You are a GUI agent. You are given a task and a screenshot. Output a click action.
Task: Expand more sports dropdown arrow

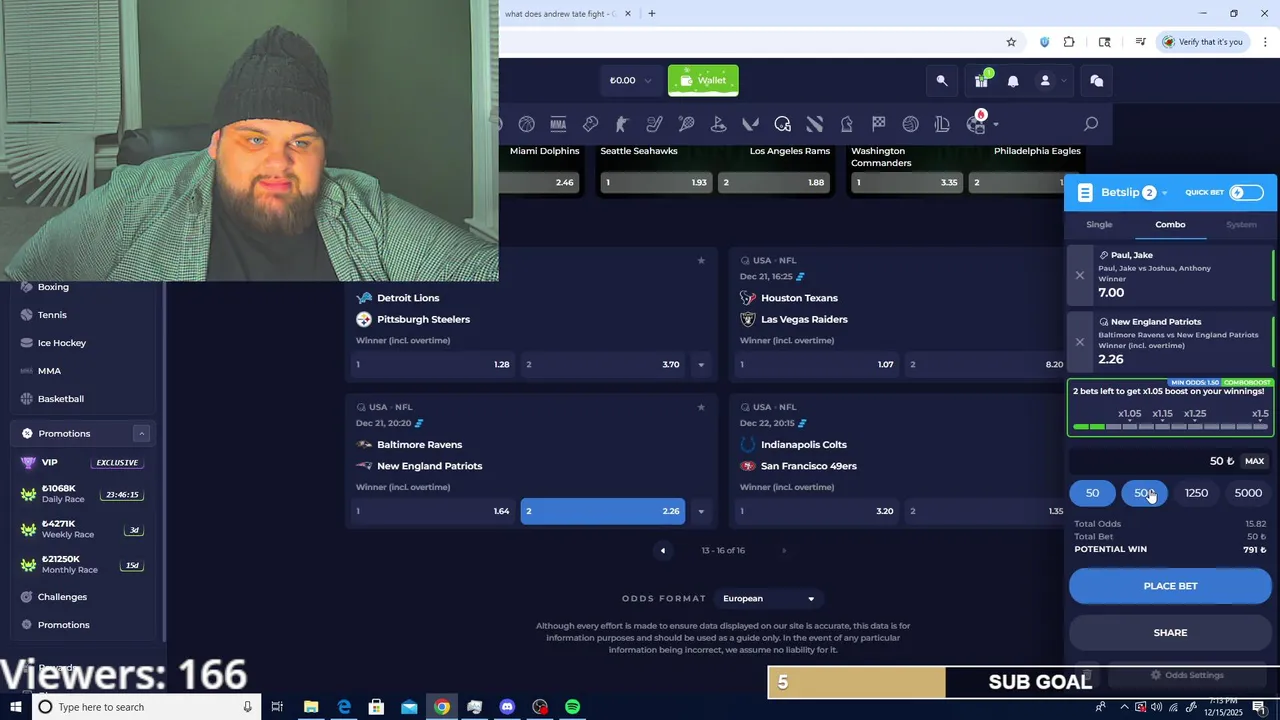(995, 125)
